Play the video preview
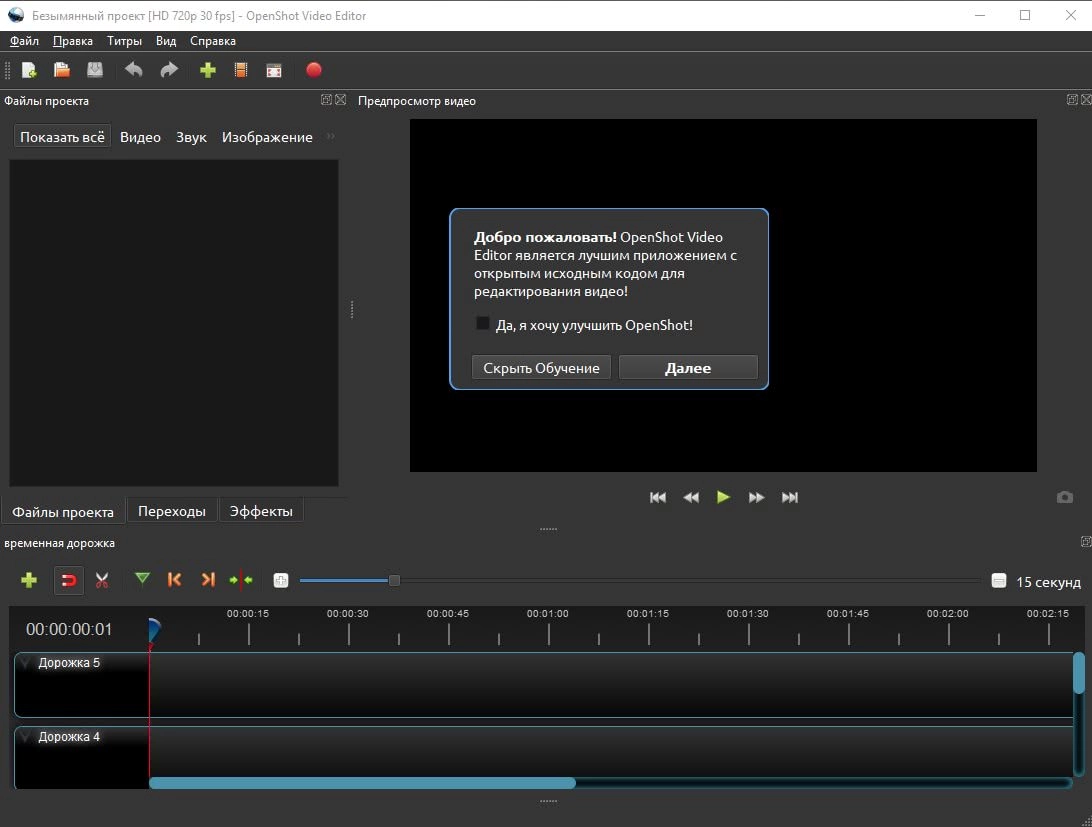The image size is (1092, 827). point(723,497)
